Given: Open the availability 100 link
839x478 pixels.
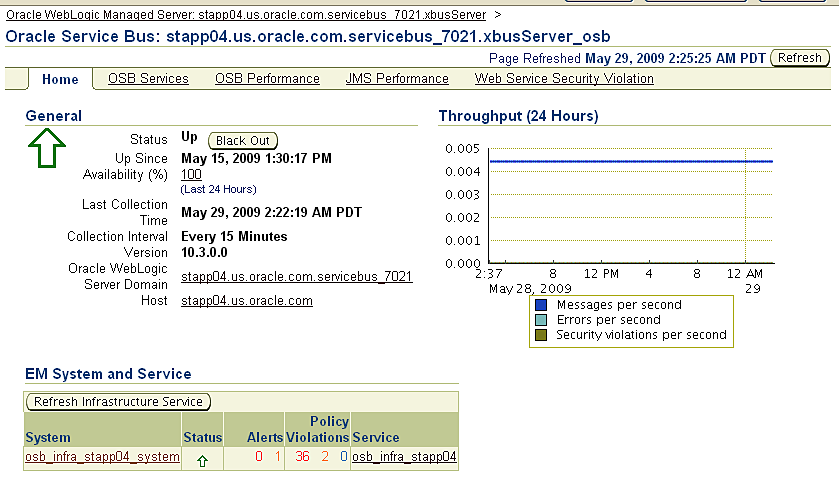Looking at the screenshot, I should 191,174.
